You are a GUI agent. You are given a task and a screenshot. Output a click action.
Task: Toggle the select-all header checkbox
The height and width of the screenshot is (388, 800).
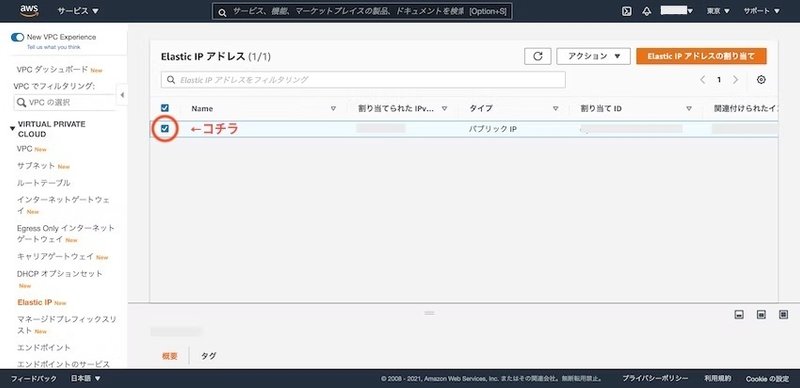pos(165,108)
